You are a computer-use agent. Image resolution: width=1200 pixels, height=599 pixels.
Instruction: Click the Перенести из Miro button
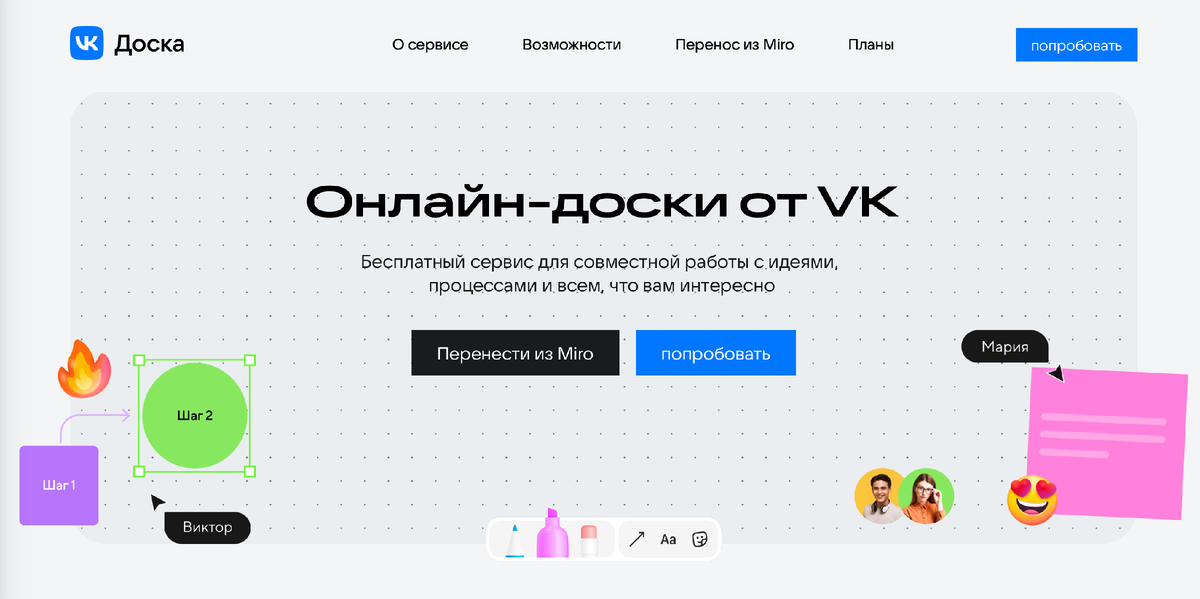(x=514, y=352)
